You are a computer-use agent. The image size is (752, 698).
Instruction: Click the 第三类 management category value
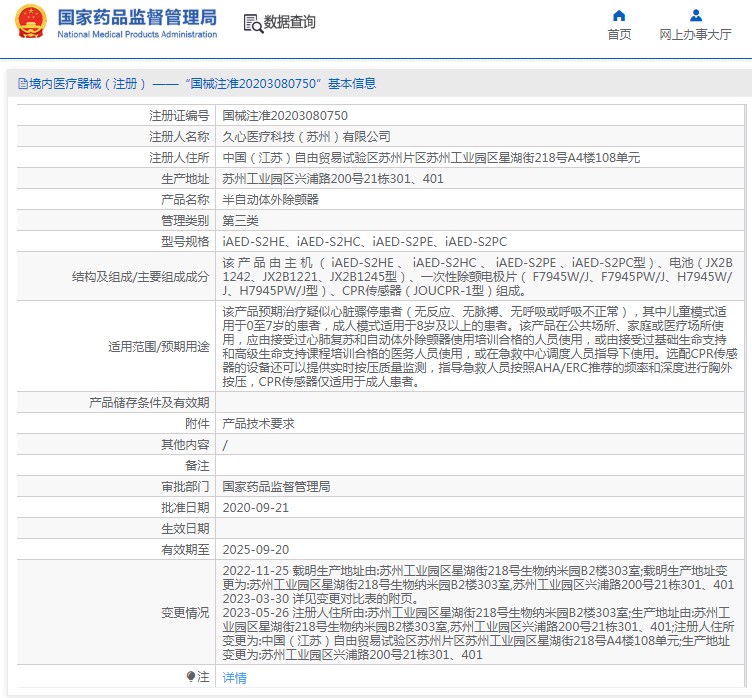point(240,220)
